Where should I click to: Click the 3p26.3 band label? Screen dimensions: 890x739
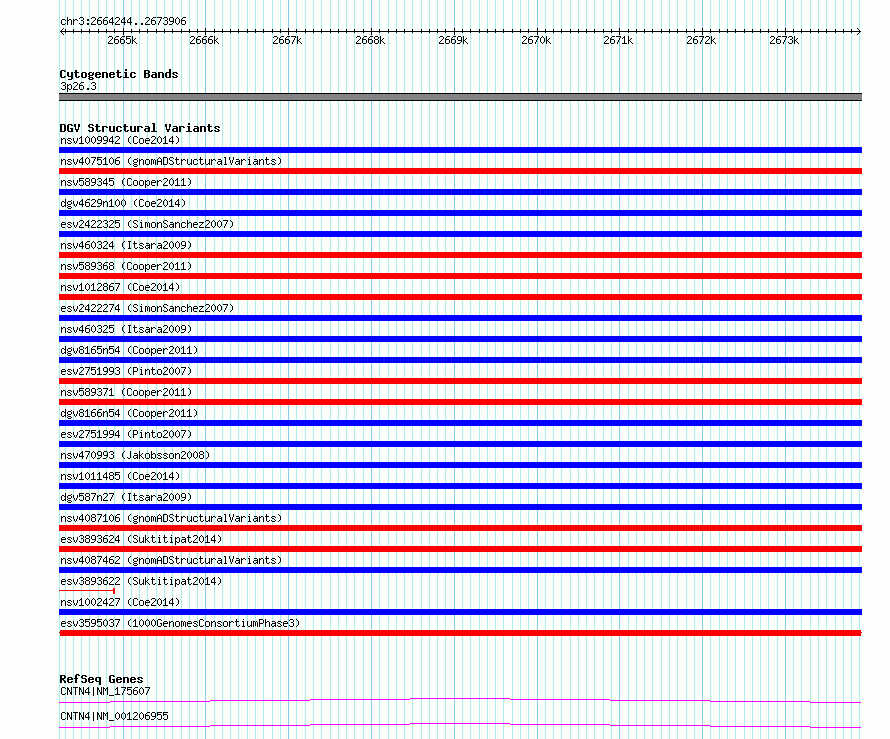tap(78, 86)
